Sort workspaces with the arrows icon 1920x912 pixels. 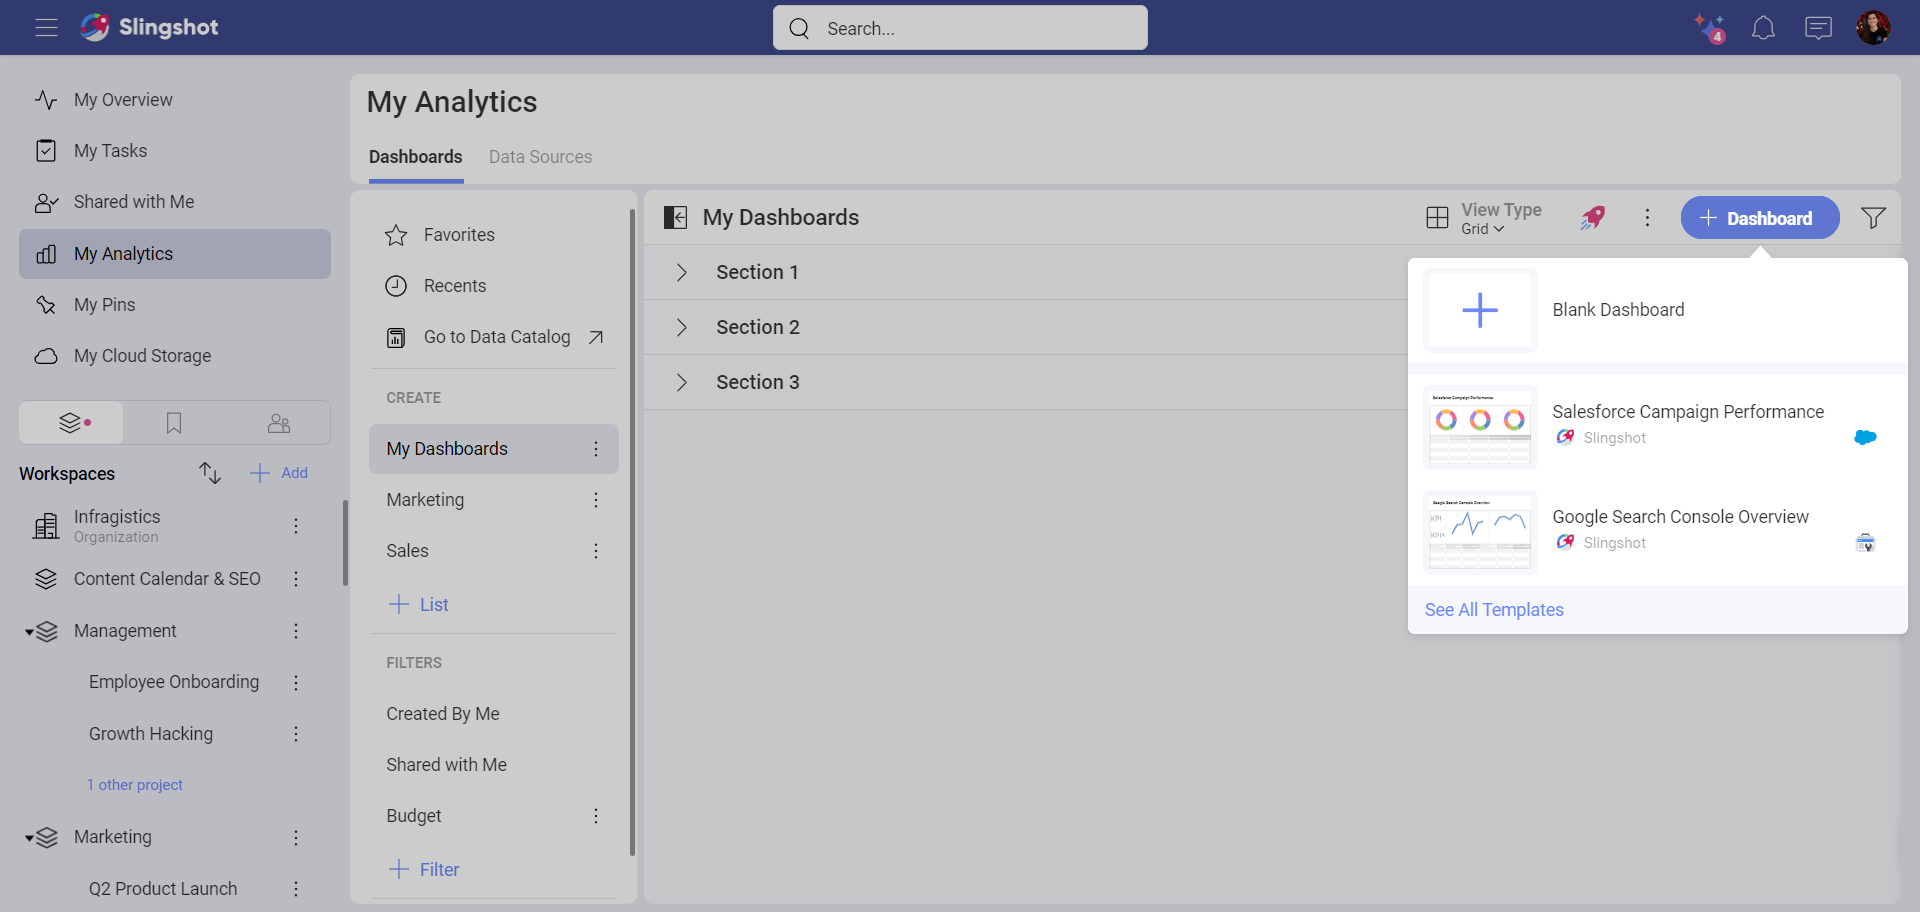209,473
